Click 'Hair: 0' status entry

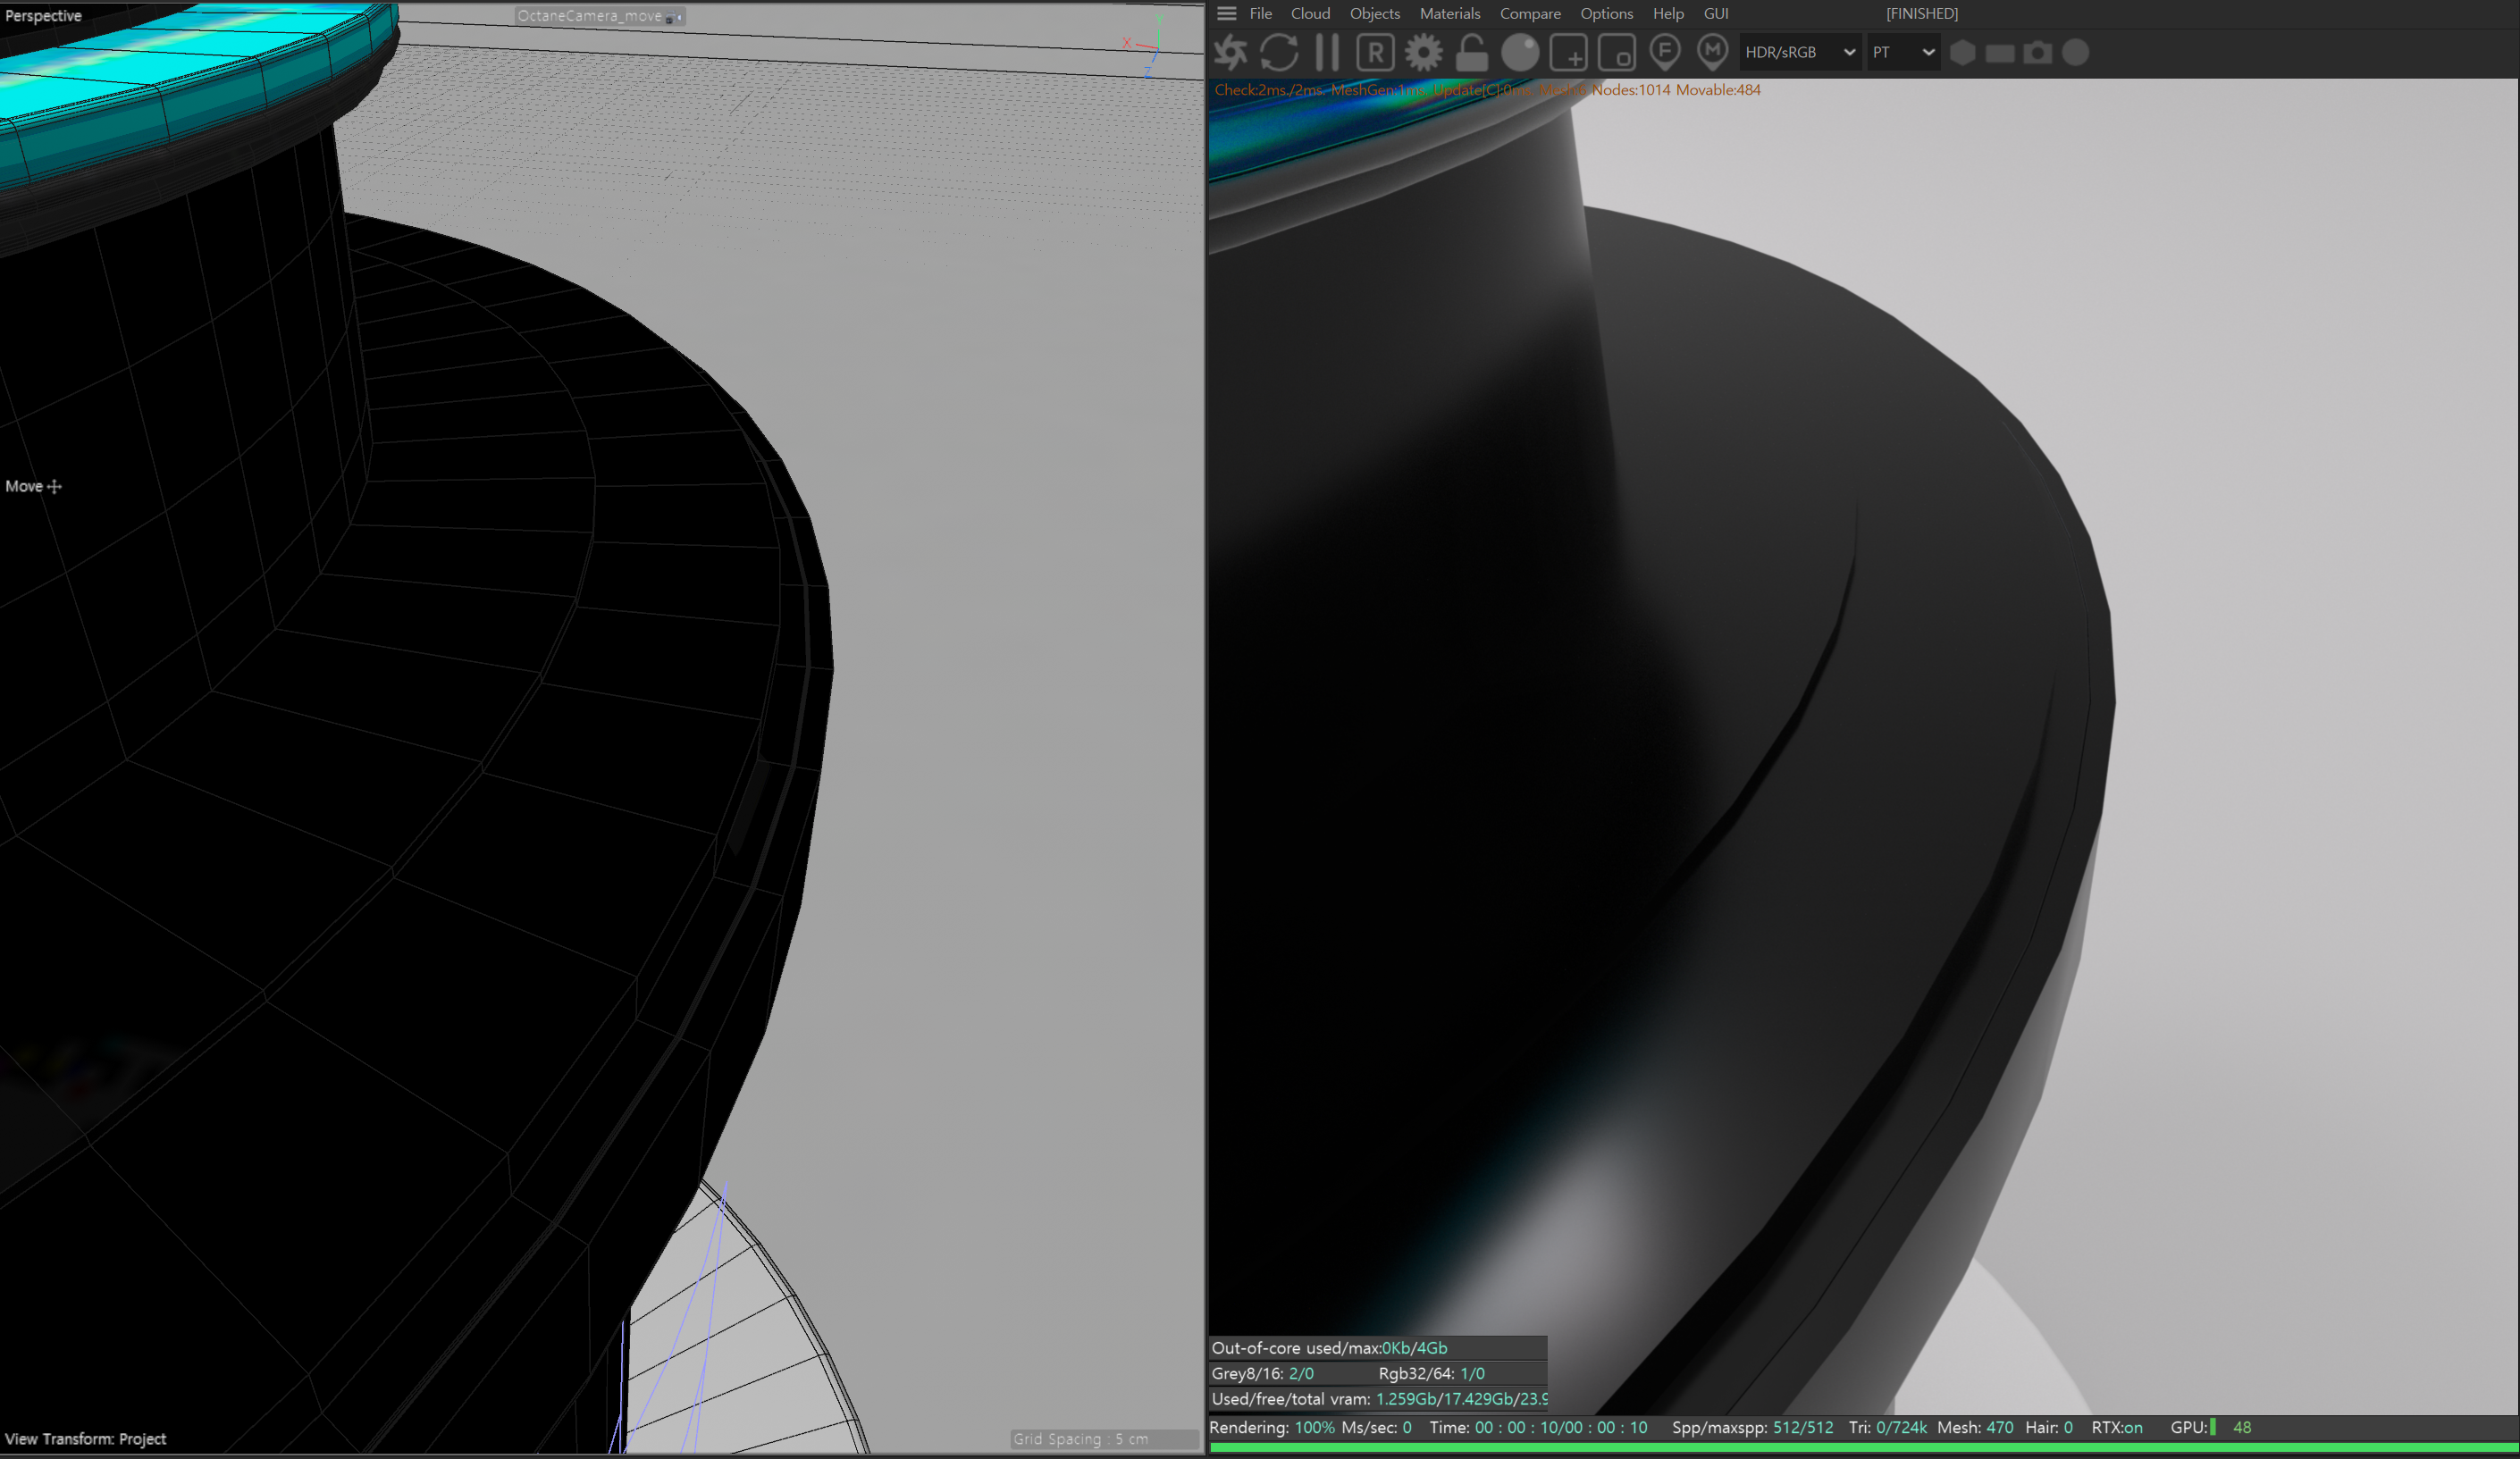[2049, 1428]
